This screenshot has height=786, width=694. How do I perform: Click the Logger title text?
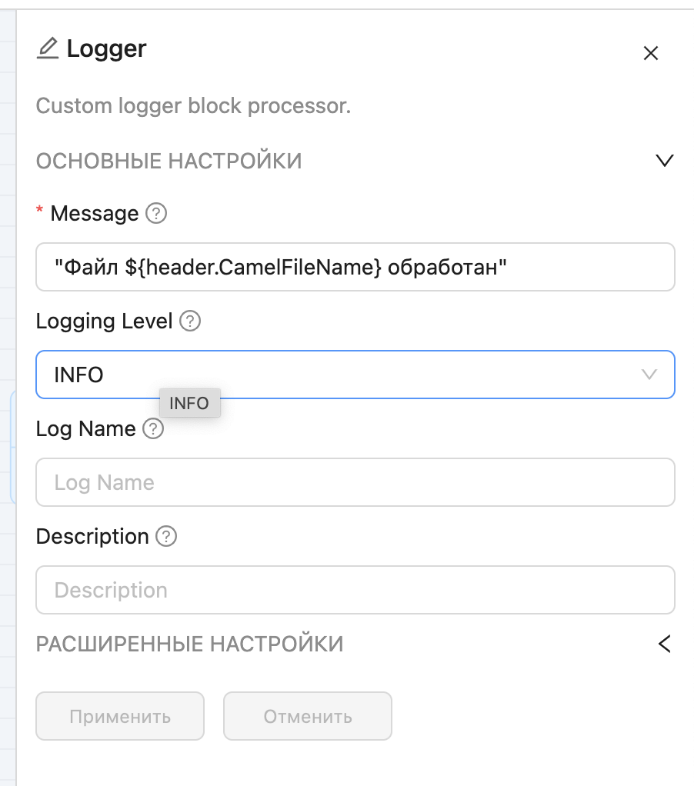pyautogui.click(x=106, y=48)
